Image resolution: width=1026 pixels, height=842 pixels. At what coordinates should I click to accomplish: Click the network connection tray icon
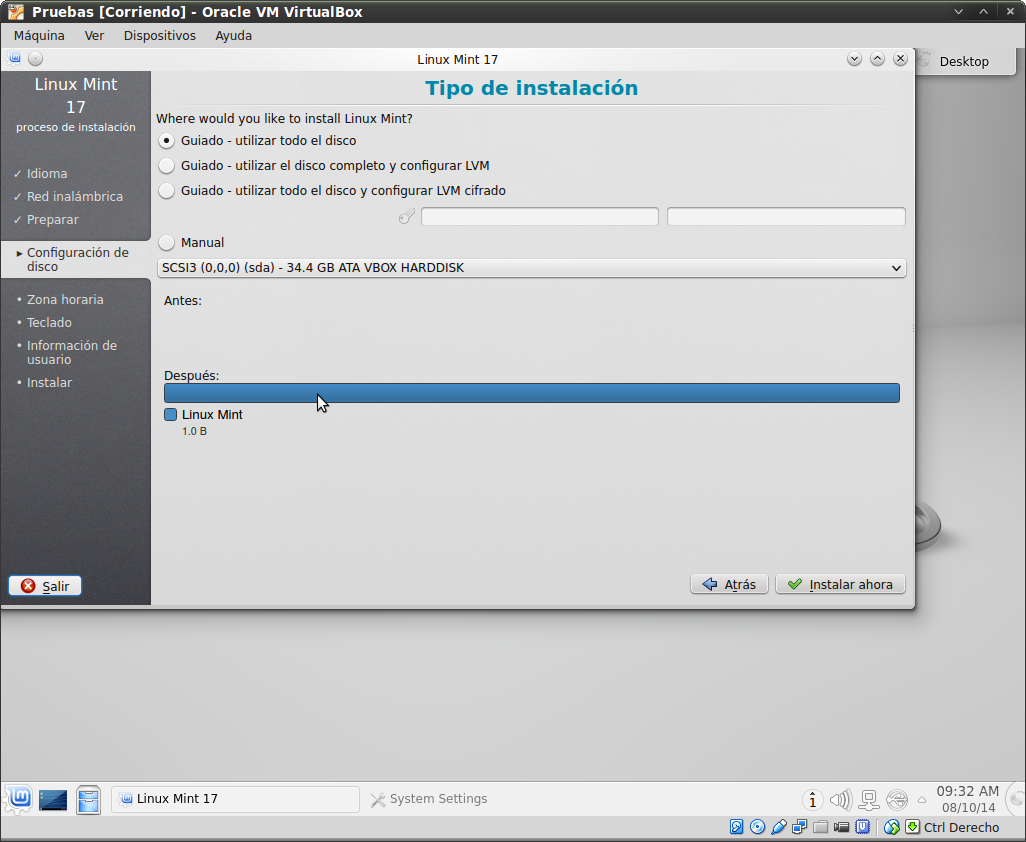click(868, 799)
